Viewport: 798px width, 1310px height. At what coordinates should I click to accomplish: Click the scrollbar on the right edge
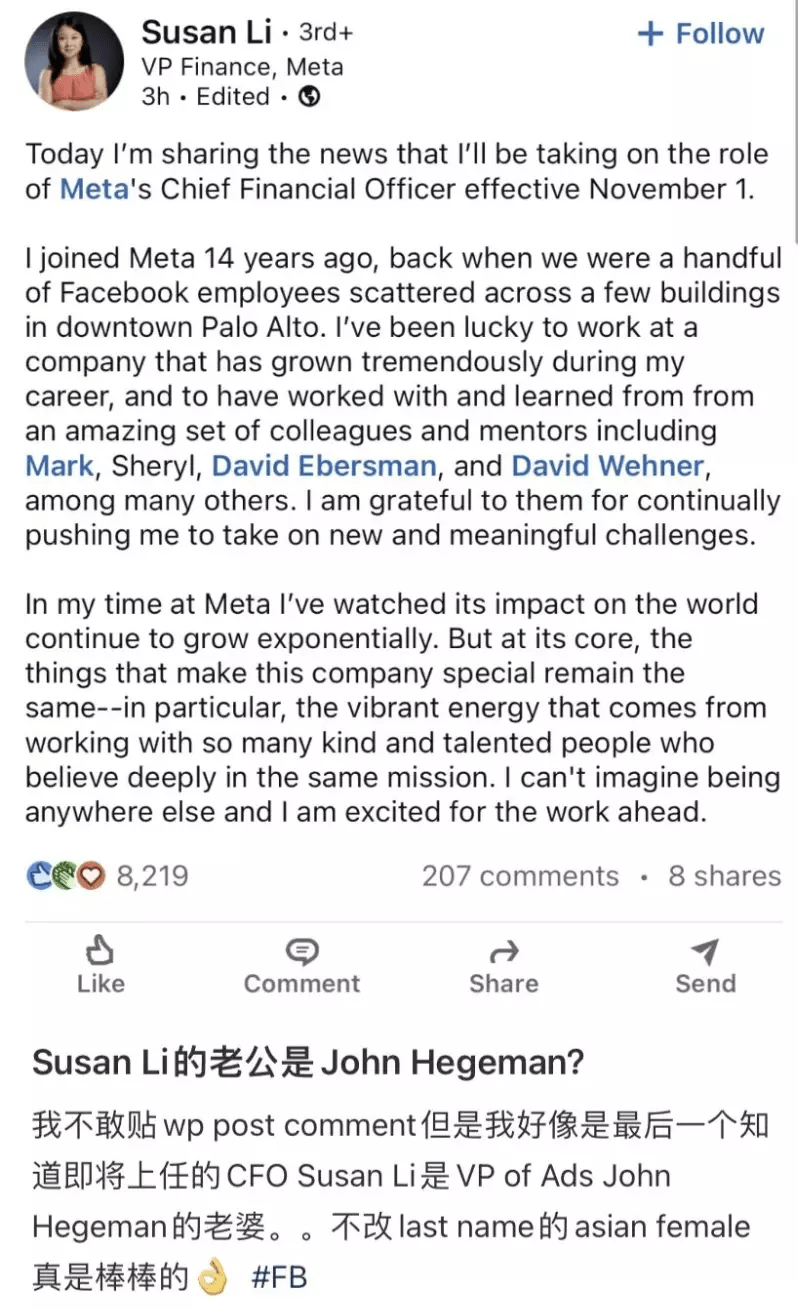793,120
